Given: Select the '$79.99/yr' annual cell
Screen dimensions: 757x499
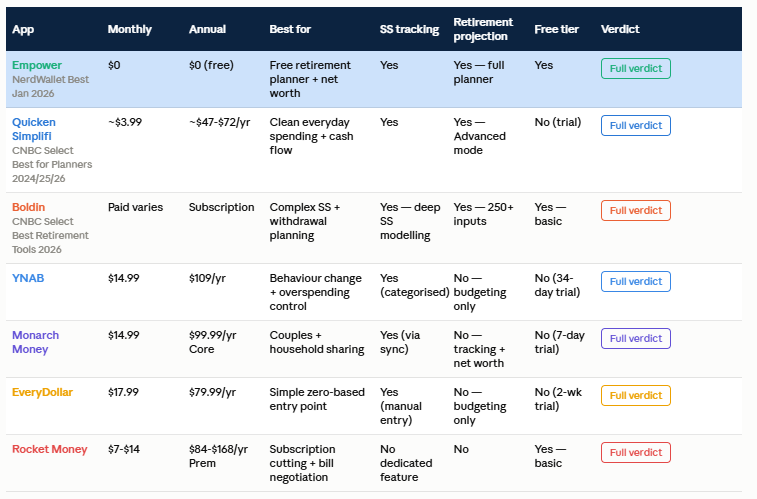Looking at the screenshot, I should tap(212, 392).
